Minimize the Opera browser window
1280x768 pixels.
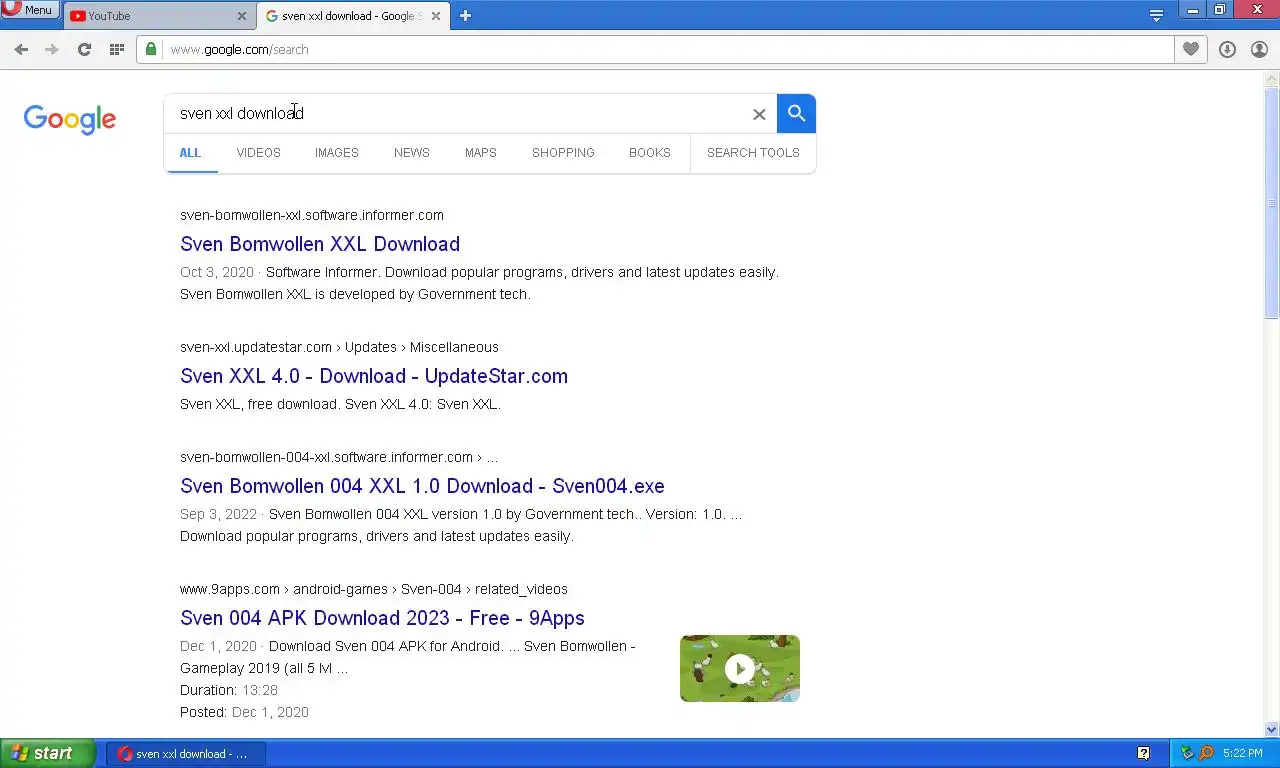1192,9
